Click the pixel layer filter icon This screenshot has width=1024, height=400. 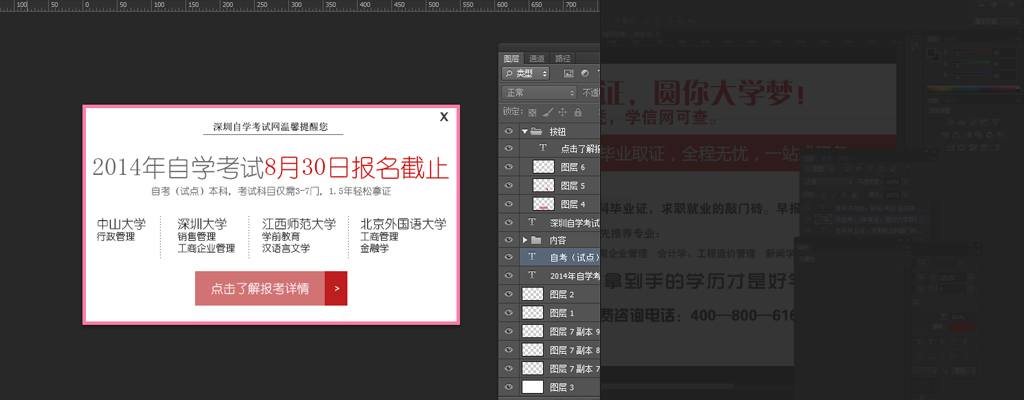568,73
